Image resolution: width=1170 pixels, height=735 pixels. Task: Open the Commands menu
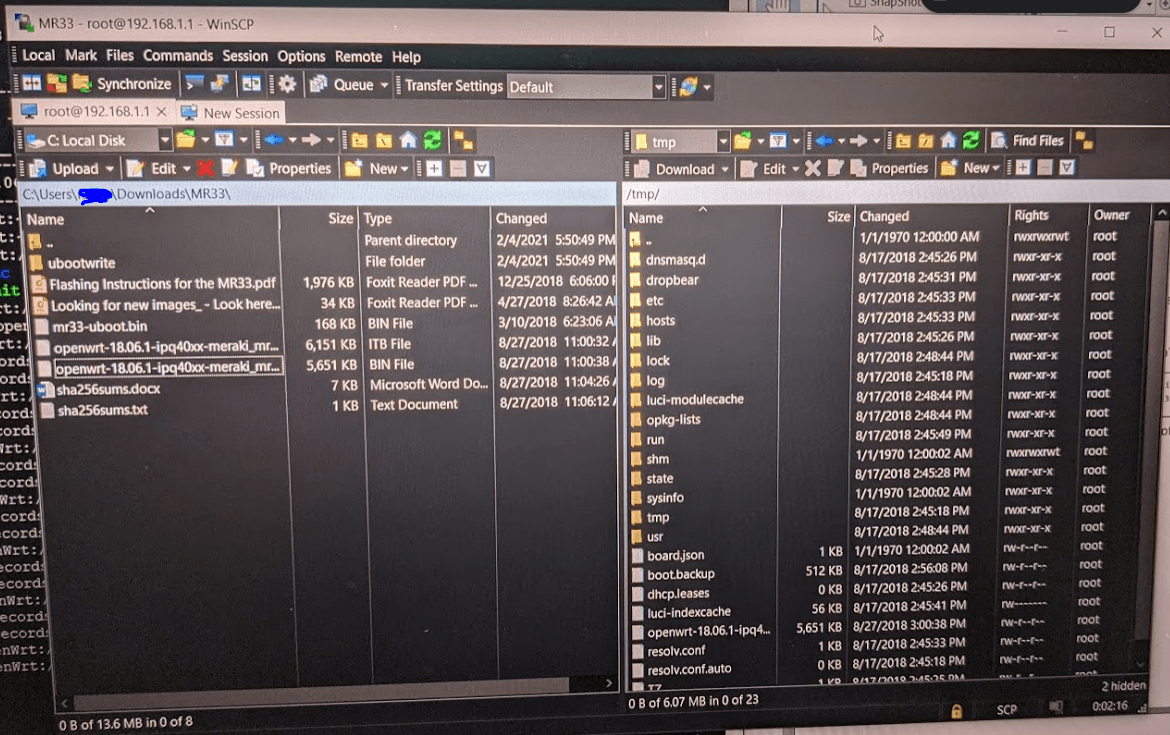(x=177, y=57)
